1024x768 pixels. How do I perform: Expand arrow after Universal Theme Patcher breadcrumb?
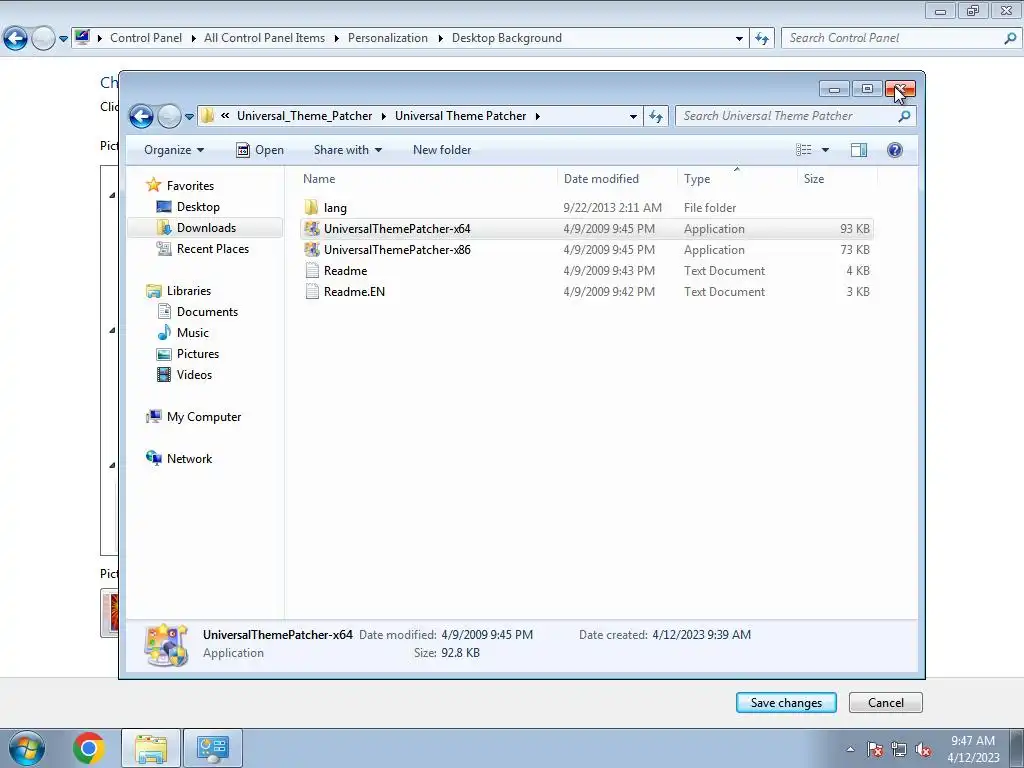pos(537,116)
